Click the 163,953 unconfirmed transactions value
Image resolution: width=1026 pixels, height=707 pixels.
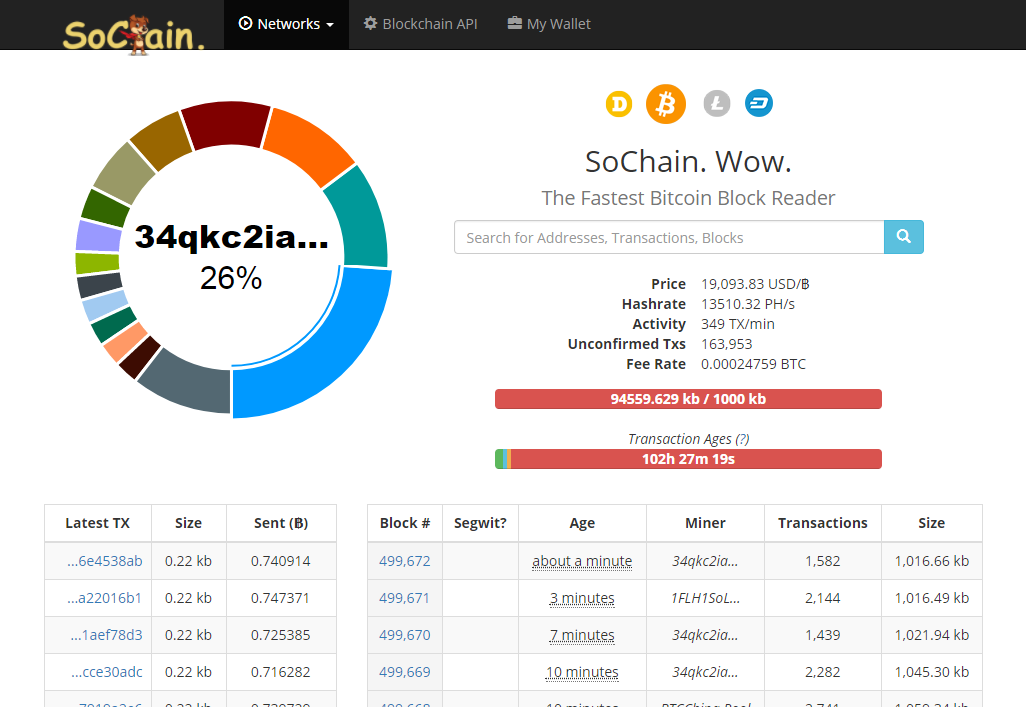pos(727,344)
